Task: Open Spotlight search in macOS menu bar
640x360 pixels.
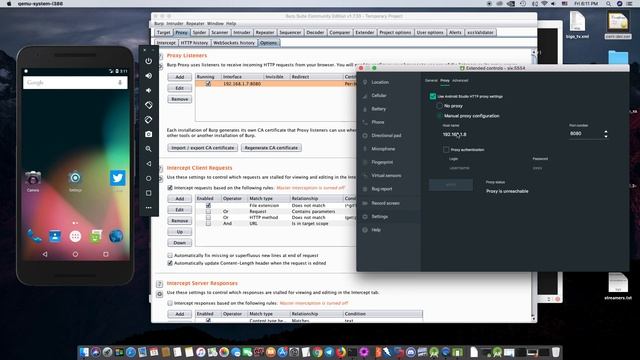Action: [609, 4]
